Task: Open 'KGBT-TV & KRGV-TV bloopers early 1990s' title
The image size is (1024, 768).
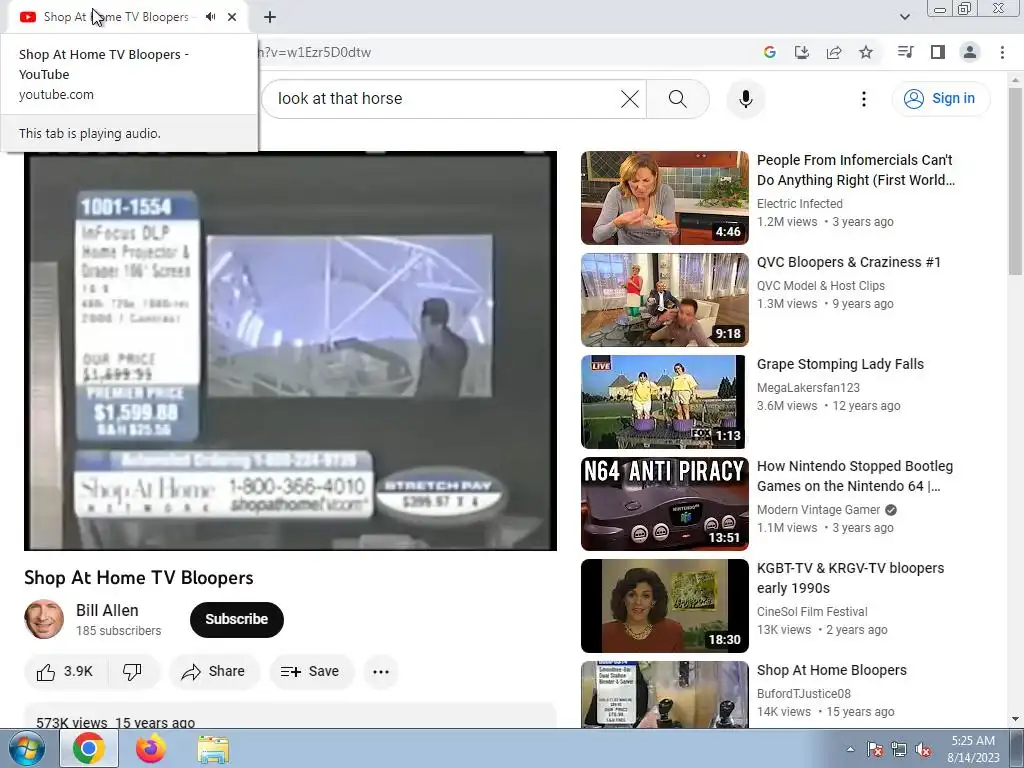Action: (850, 578)
